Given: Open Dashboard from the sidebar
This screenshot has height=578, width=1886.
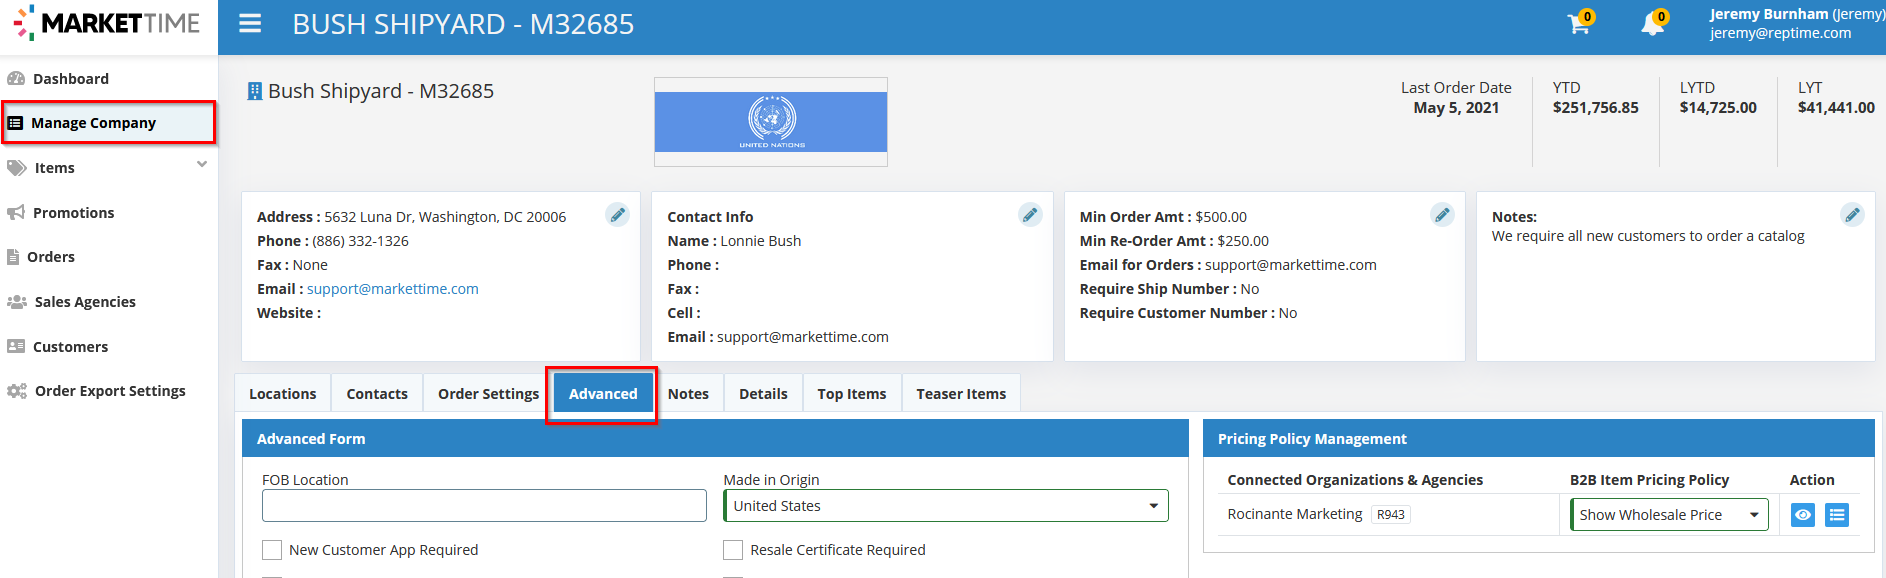Looking at the screenshot, I should (71, 79).
